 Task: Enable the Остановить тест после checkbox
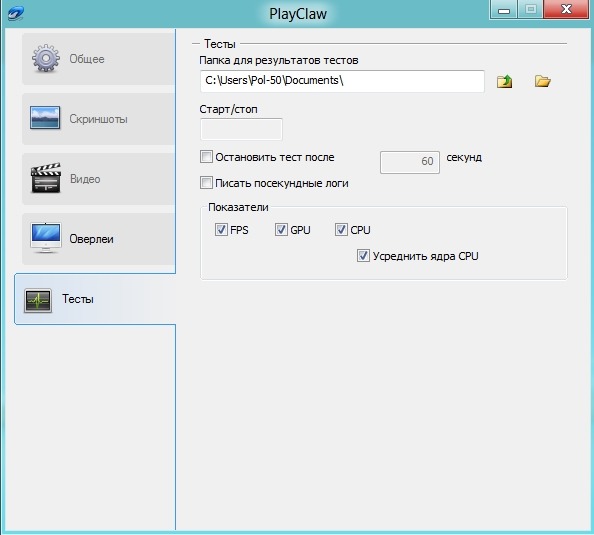click(x=206, y=156)
